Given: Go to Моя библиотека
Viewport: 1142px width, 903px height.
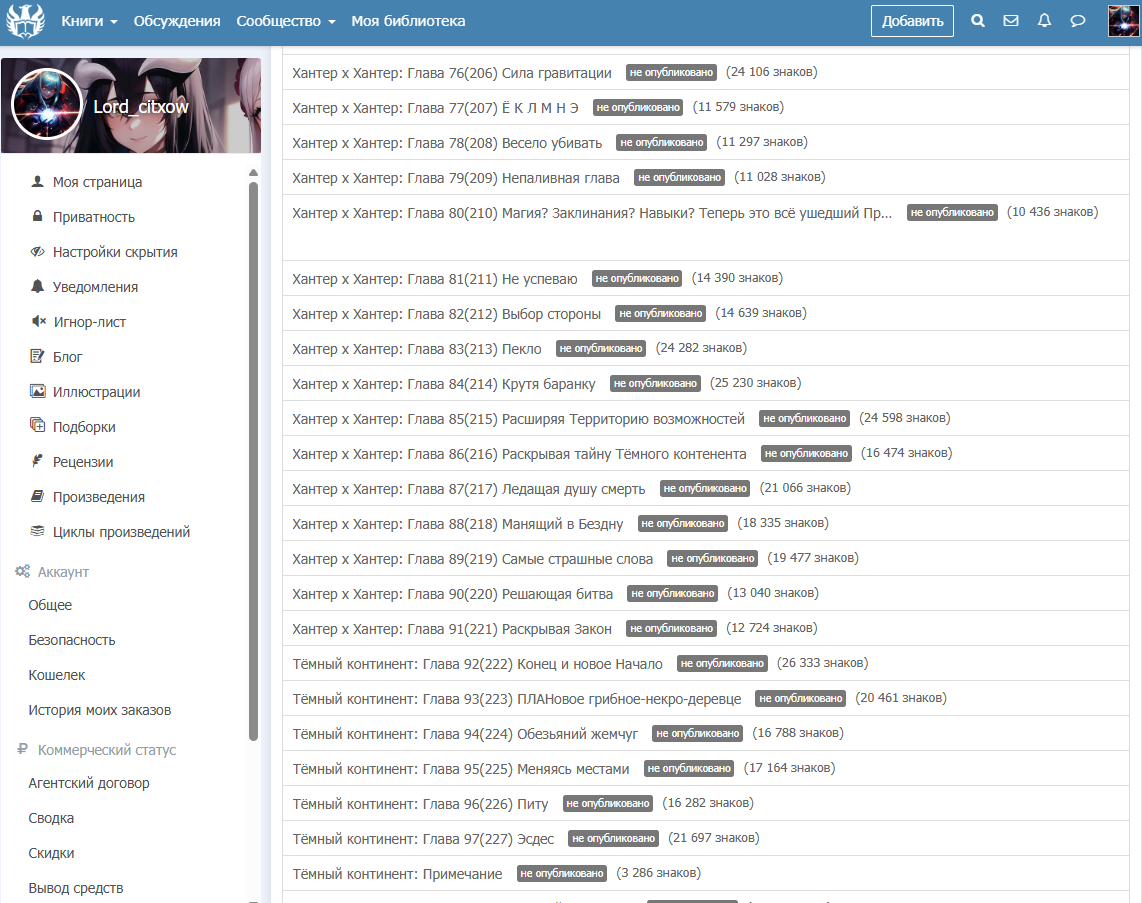Looking at the screenshot, I should [x=408, y=21].
